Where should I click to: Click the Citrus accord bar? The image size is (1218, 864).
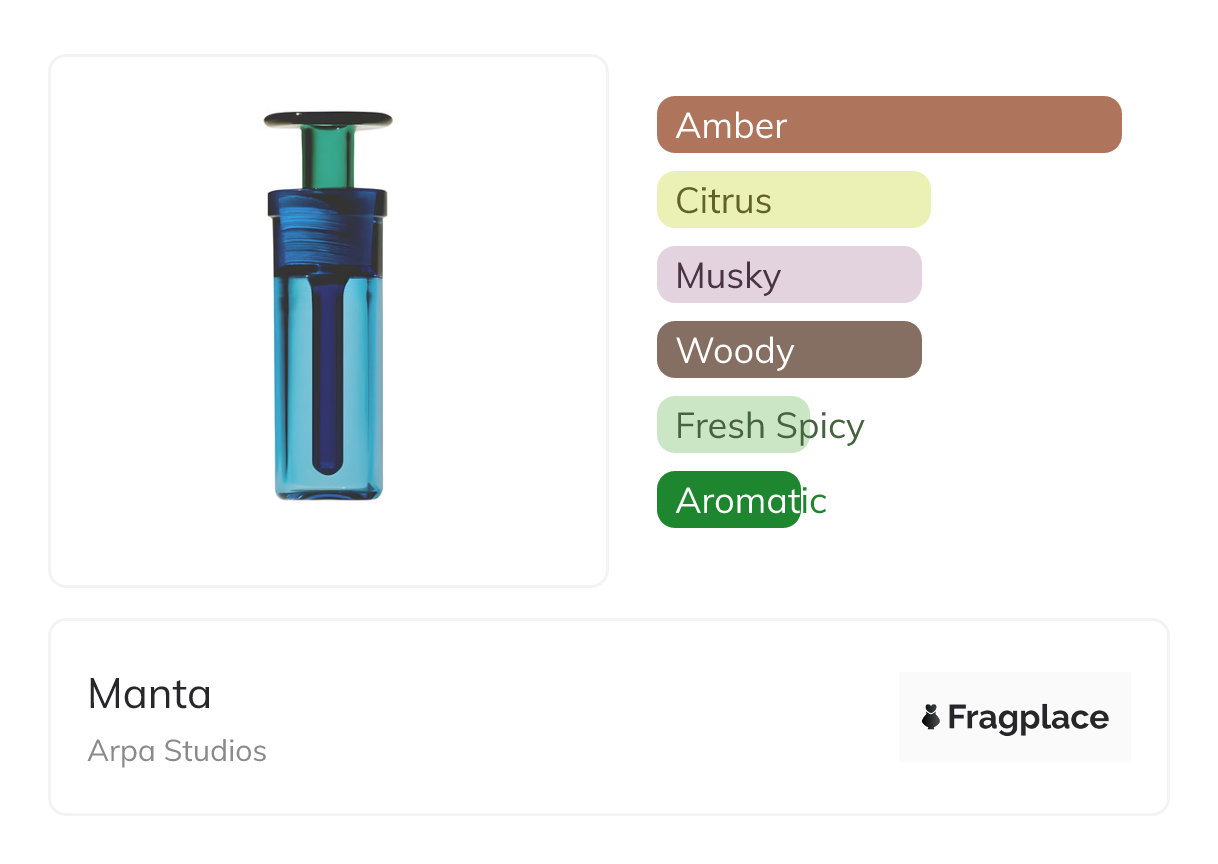(x=793, y=200)
